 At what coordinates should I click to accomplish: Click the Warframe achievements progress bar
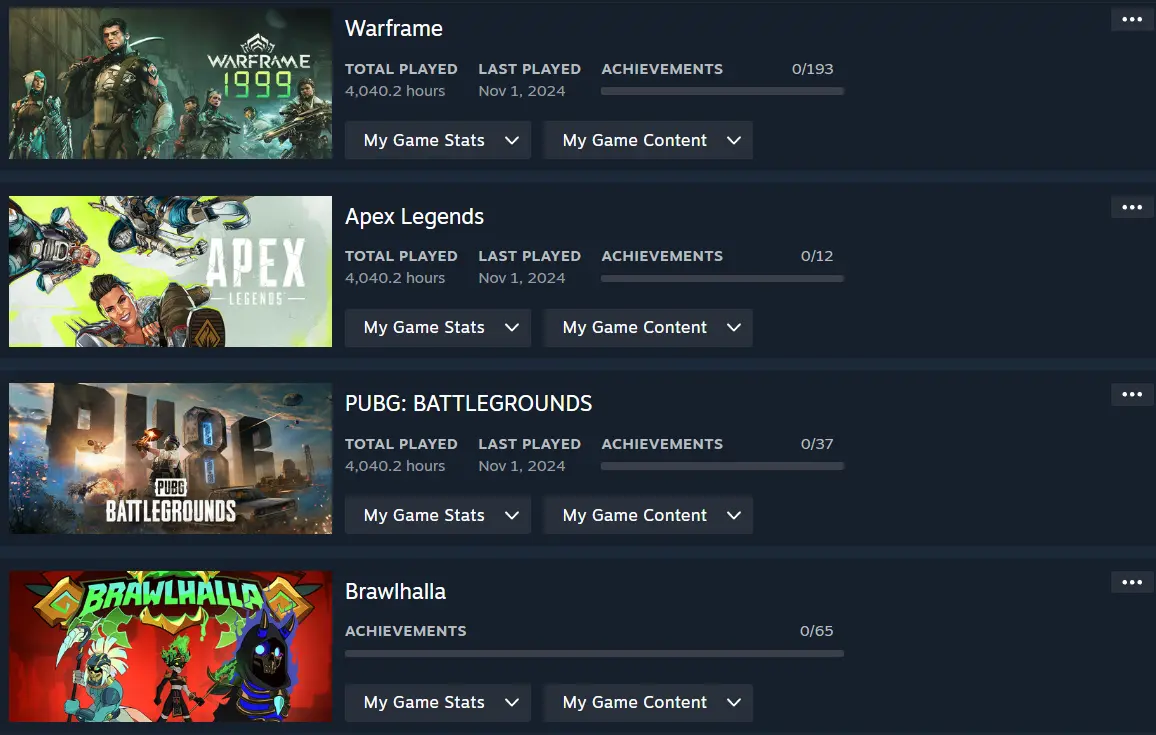[722, 91]
